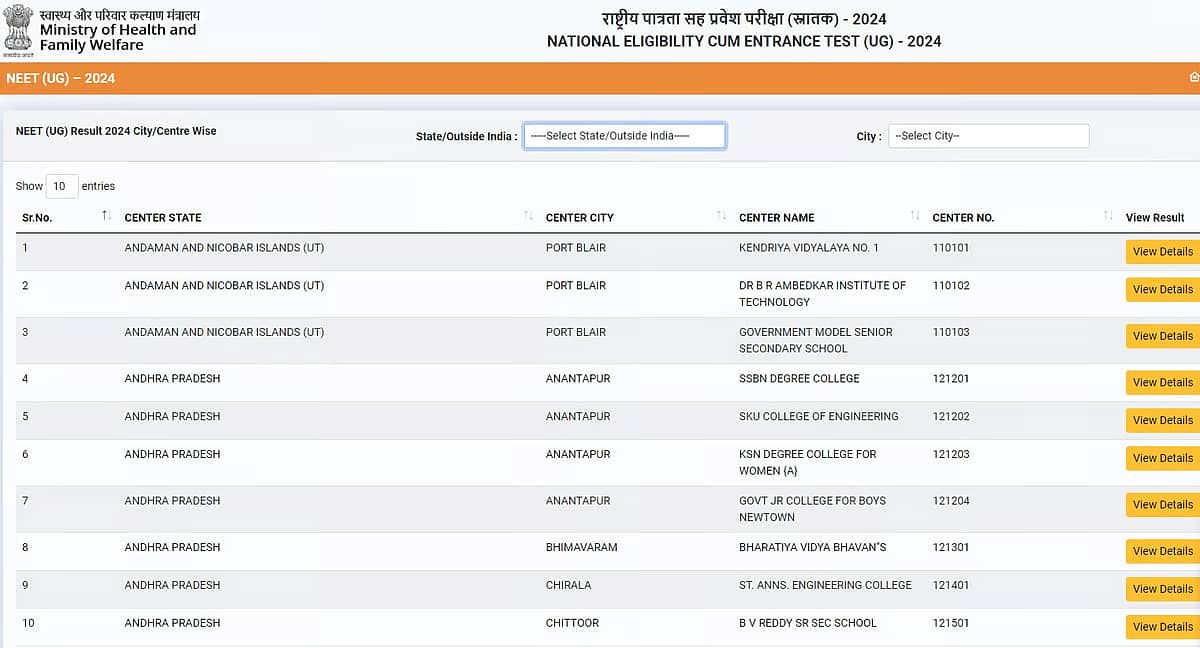View Details for Govt Jr College for Boys

point(1162,504)
